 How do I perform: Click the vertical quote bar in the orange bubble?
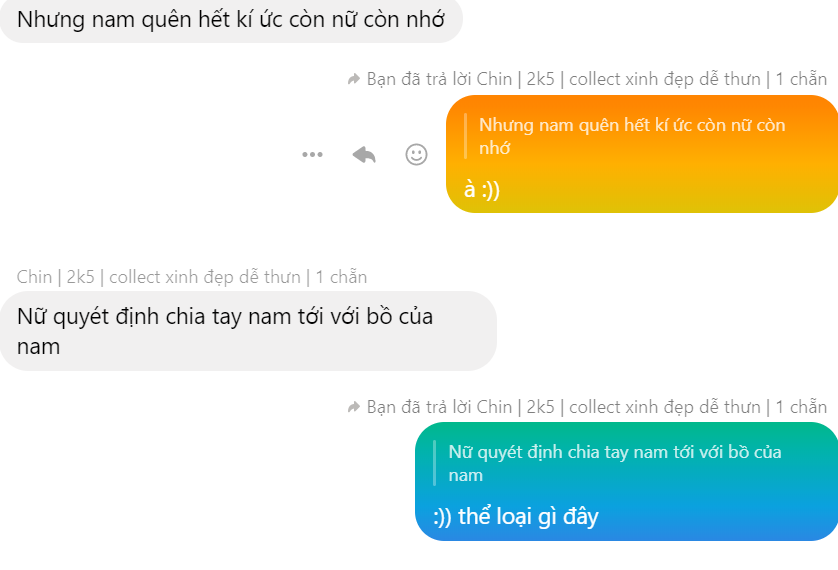click(465, 136)
